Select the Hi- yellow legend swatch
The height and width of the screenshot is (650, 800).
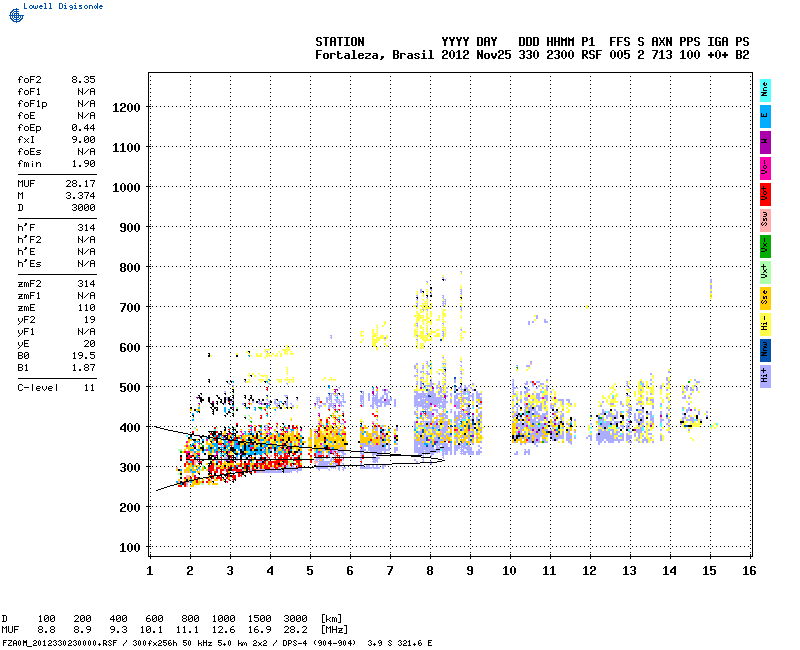[x=765, y=325]
